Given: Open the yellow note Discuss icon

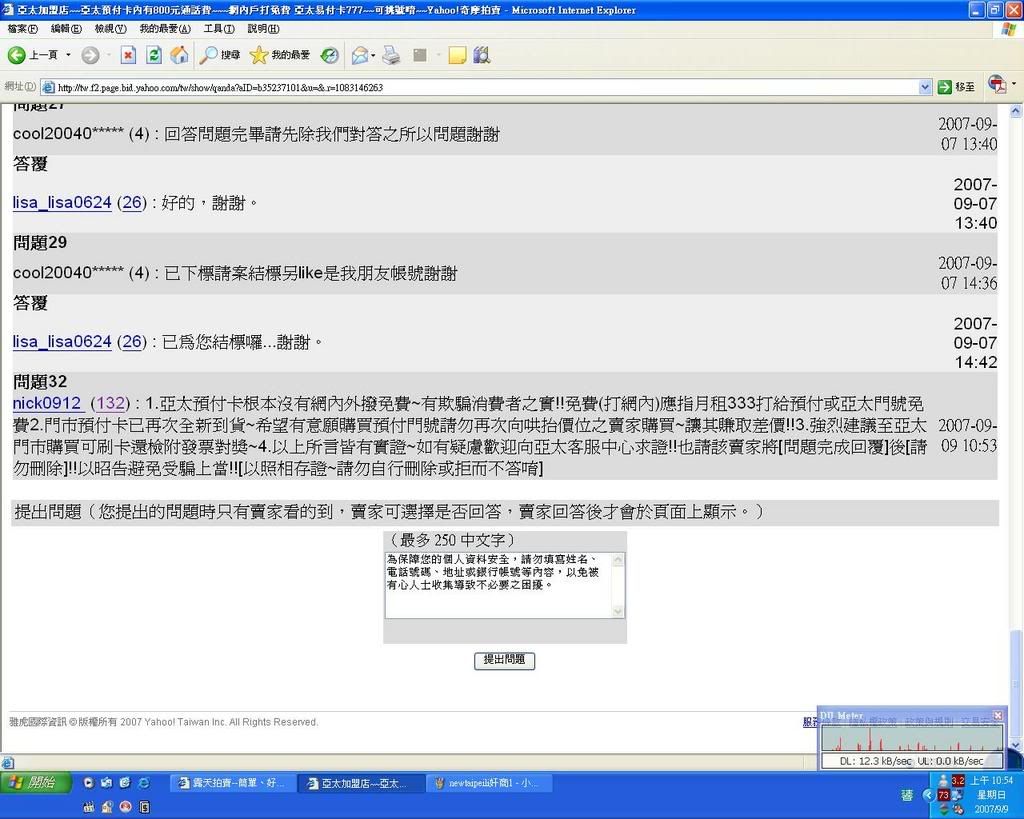Looking at the screenshot, I should pyautogui.click(x=457, y=56).
